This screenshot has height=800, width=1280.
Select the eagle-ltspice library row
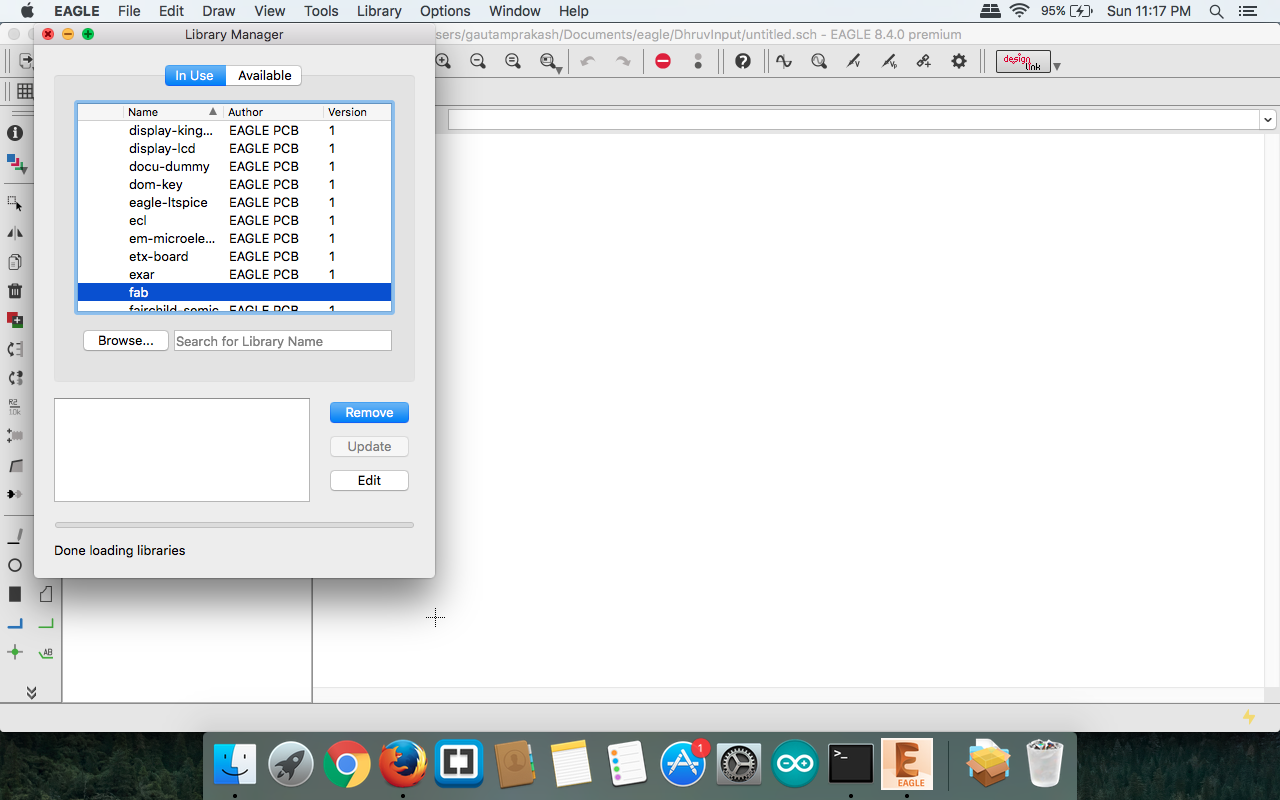[234, 202]
